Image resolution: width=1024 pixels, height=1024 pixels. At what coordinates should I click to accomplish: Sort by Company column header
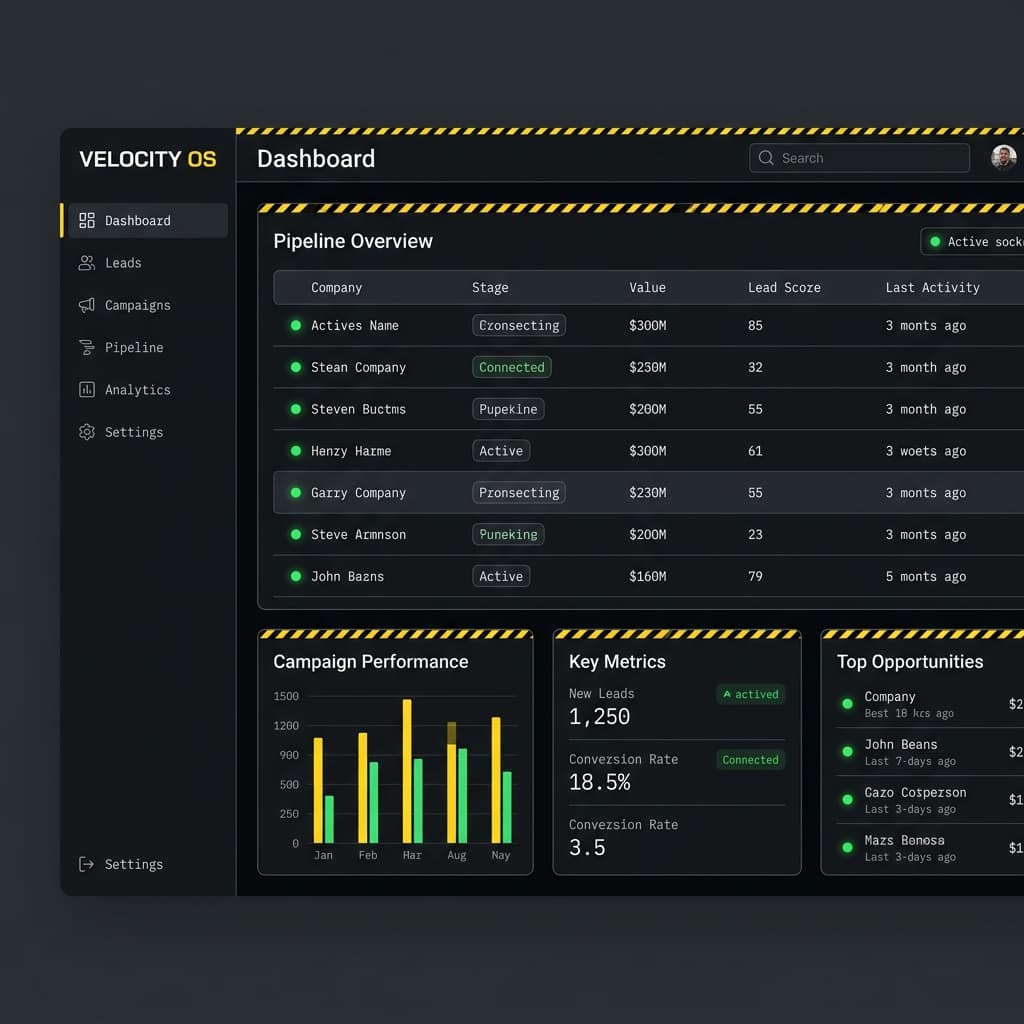click(336, 287)
